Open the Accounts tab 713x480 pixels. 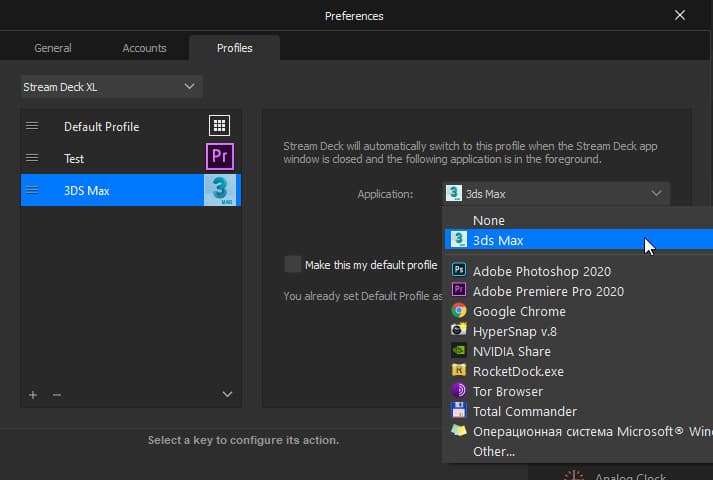pyautogui.click(x=144, y=48)
